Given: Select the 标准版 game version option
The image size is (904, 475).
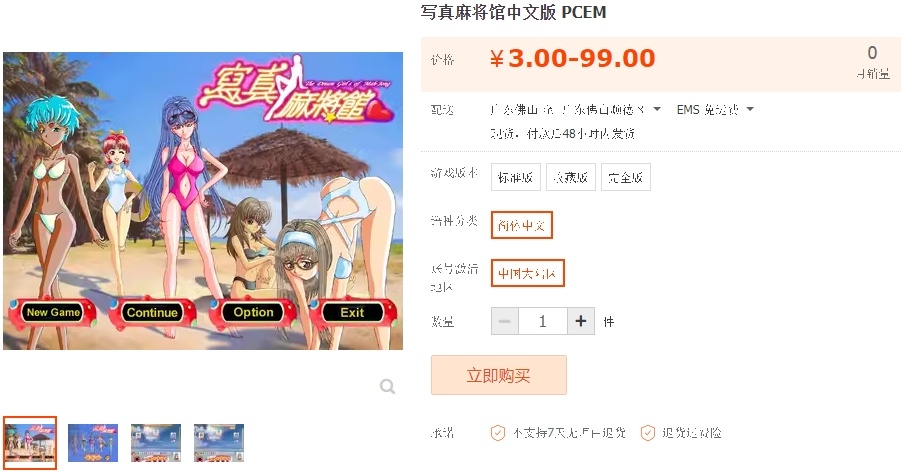Looking at the screenshot, I should (x=515, y=177).
